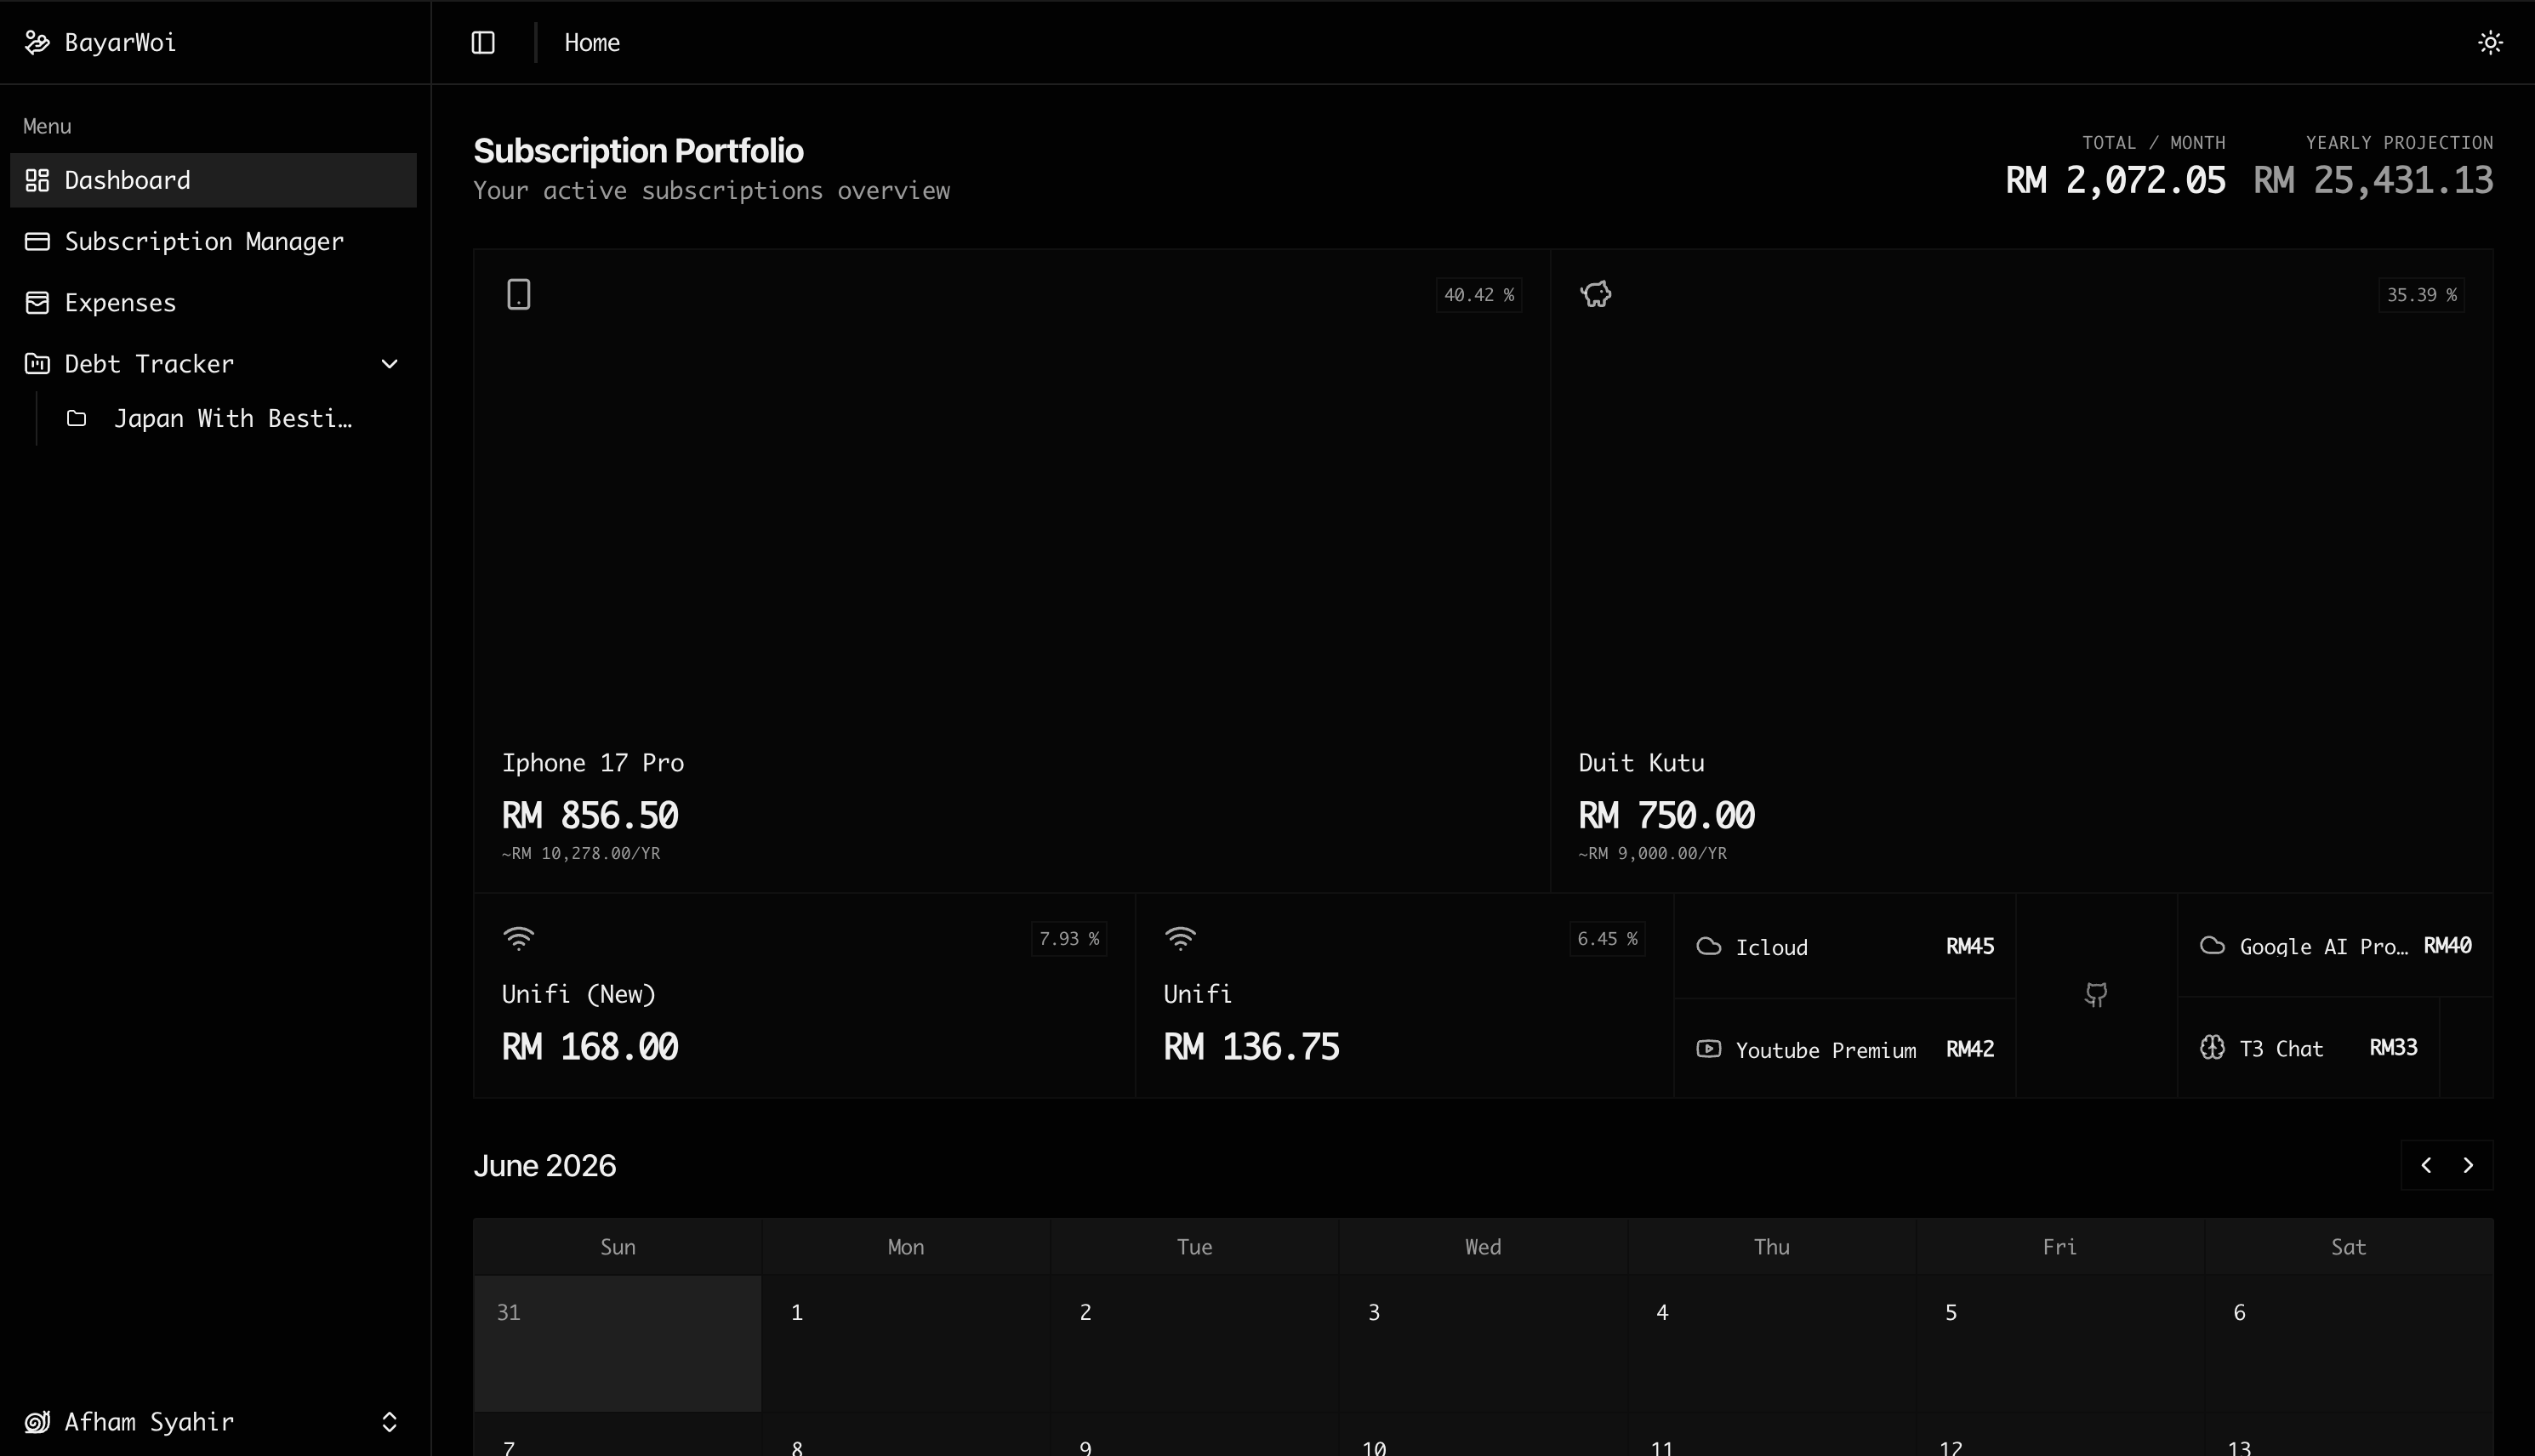This screenshot has width=2535, height=1456.
Task: Click the Home breadcrumb
Action: click(x=592, y=42)
